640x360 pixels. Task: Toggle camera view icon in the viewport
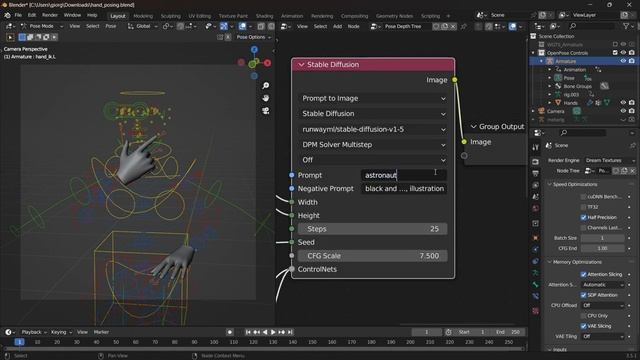pyautogui.click(x=266, y=111)
